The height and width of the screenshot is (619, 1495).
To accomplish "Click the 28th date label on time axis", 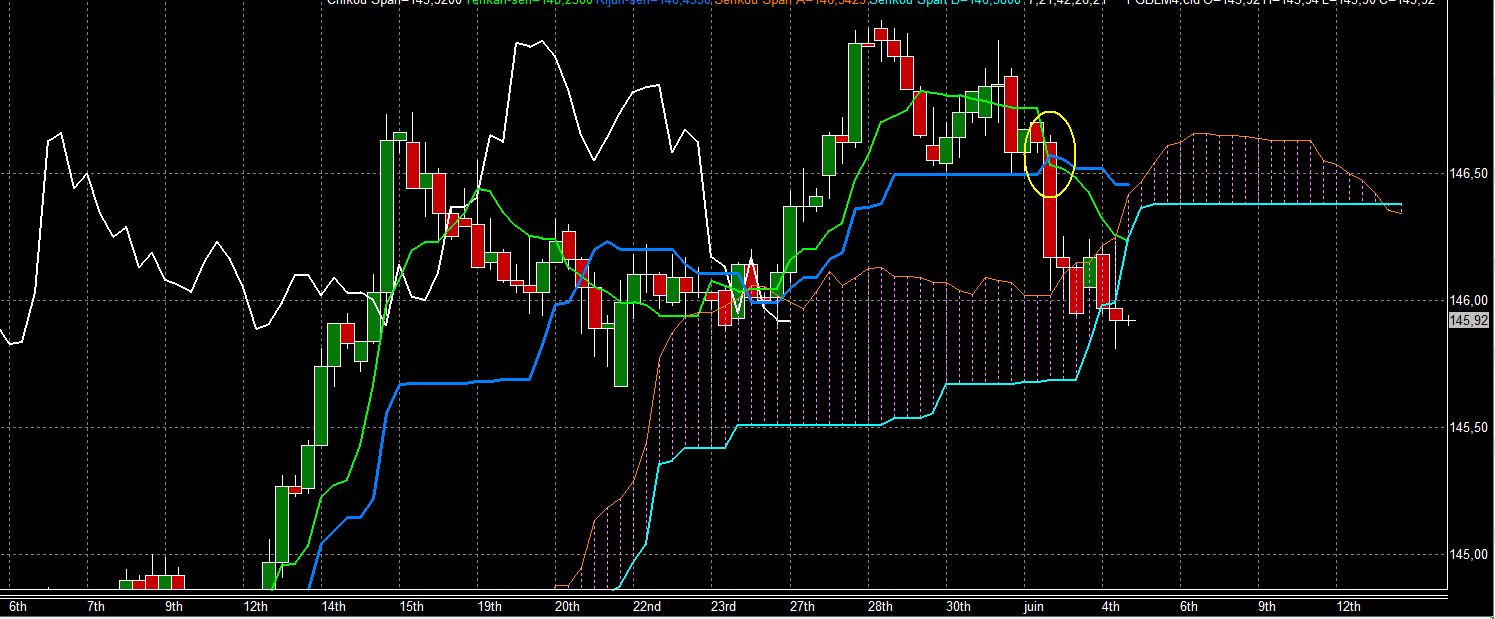I will click(881, 607).
